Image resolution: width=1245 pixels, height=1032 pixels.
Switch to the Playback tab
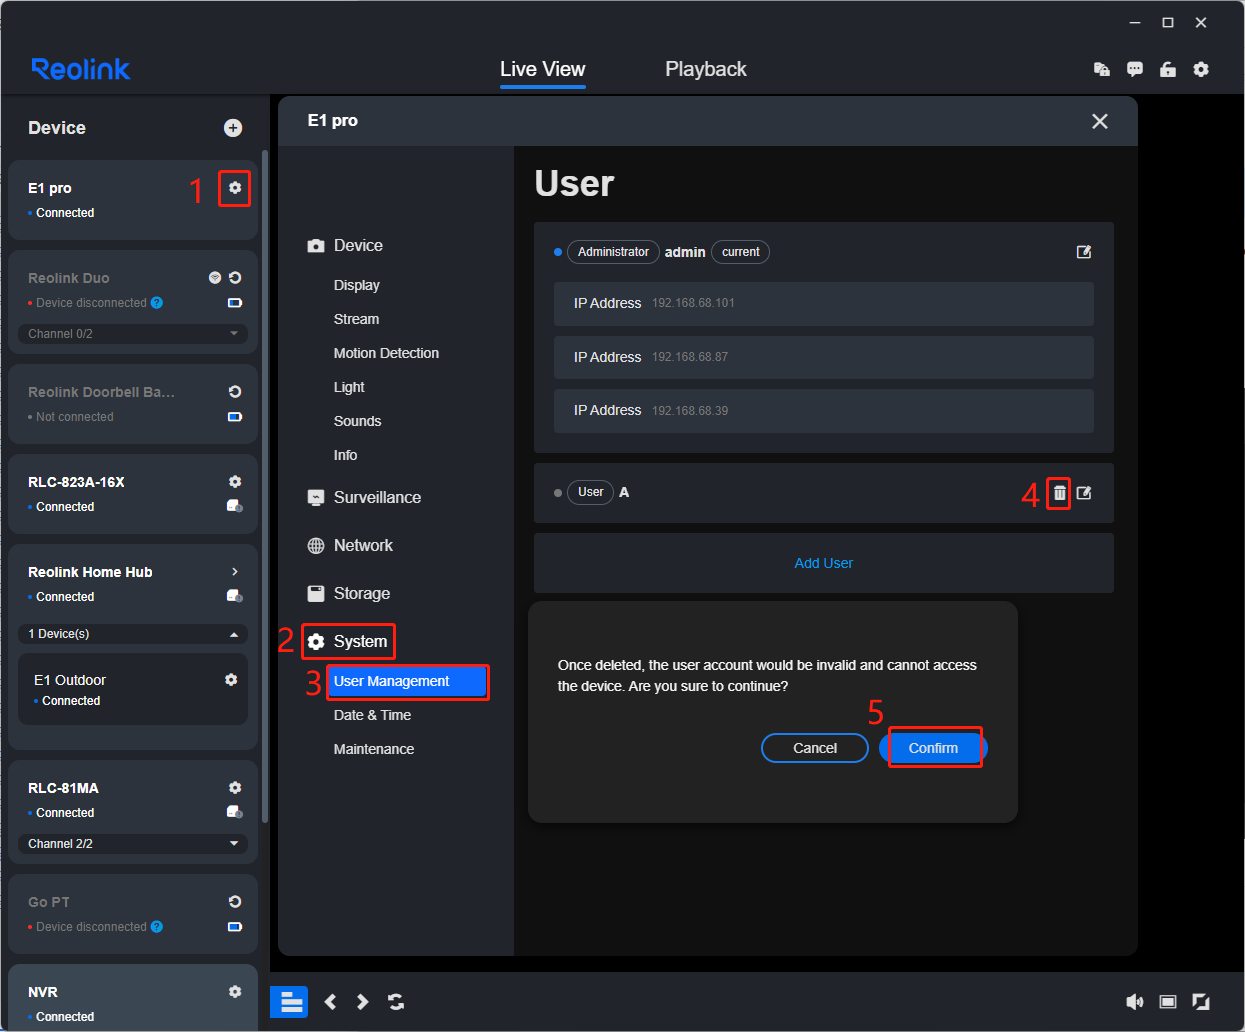(706, 69)
